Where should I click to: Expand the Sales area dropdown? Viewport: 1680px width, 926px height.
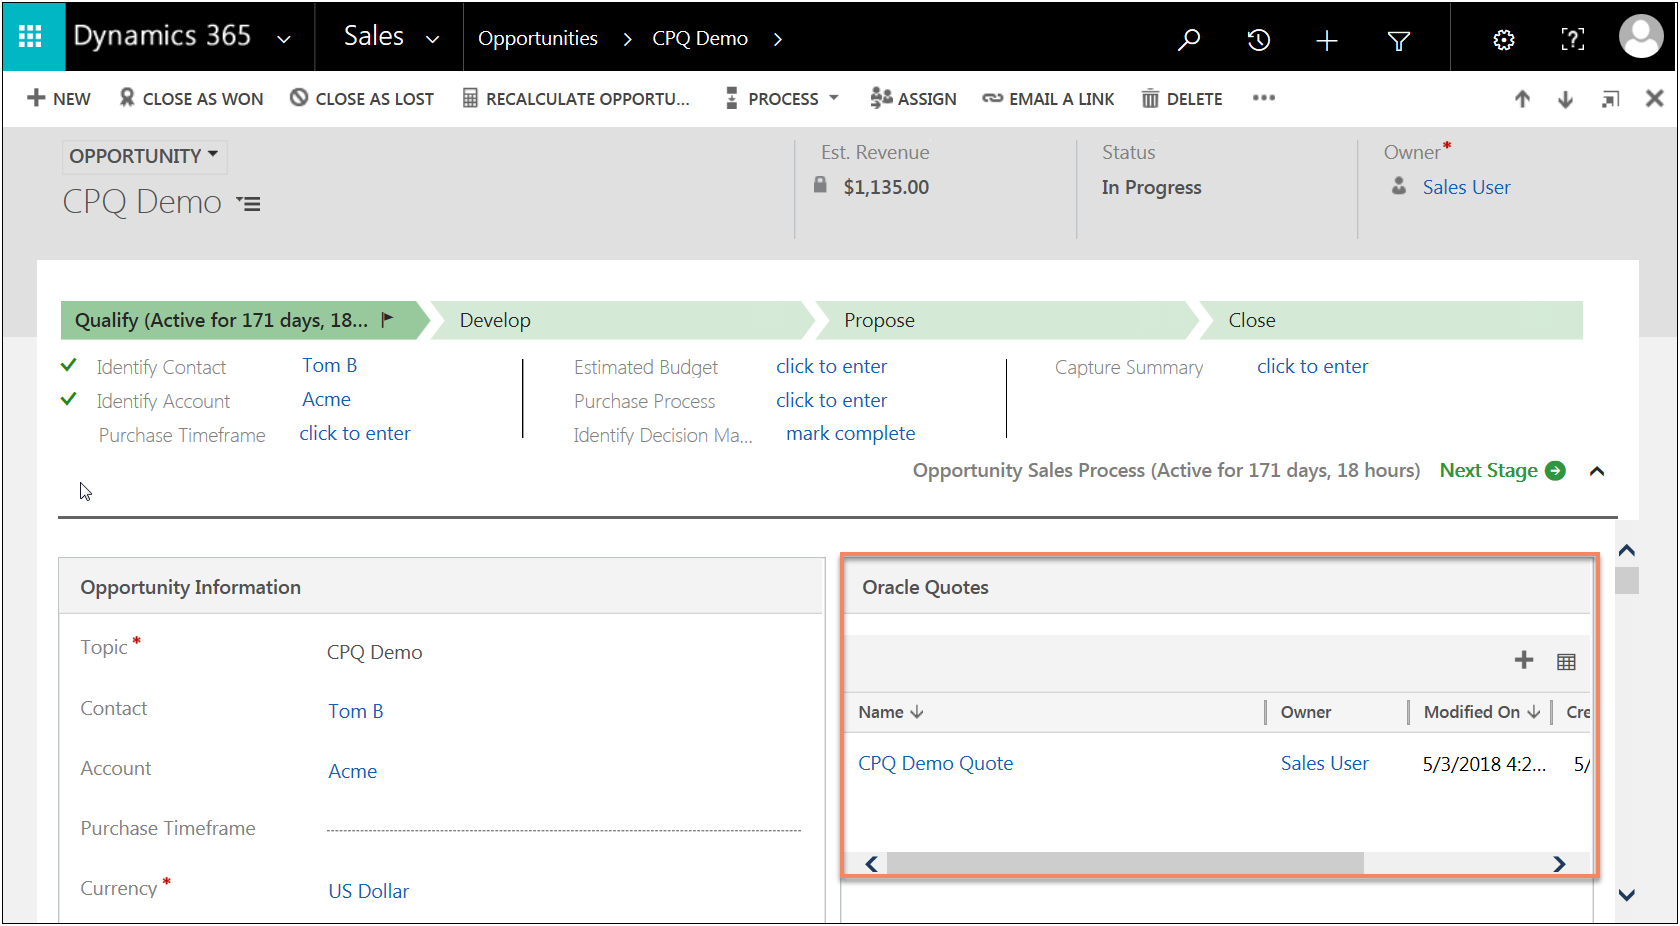coord(432,40)
